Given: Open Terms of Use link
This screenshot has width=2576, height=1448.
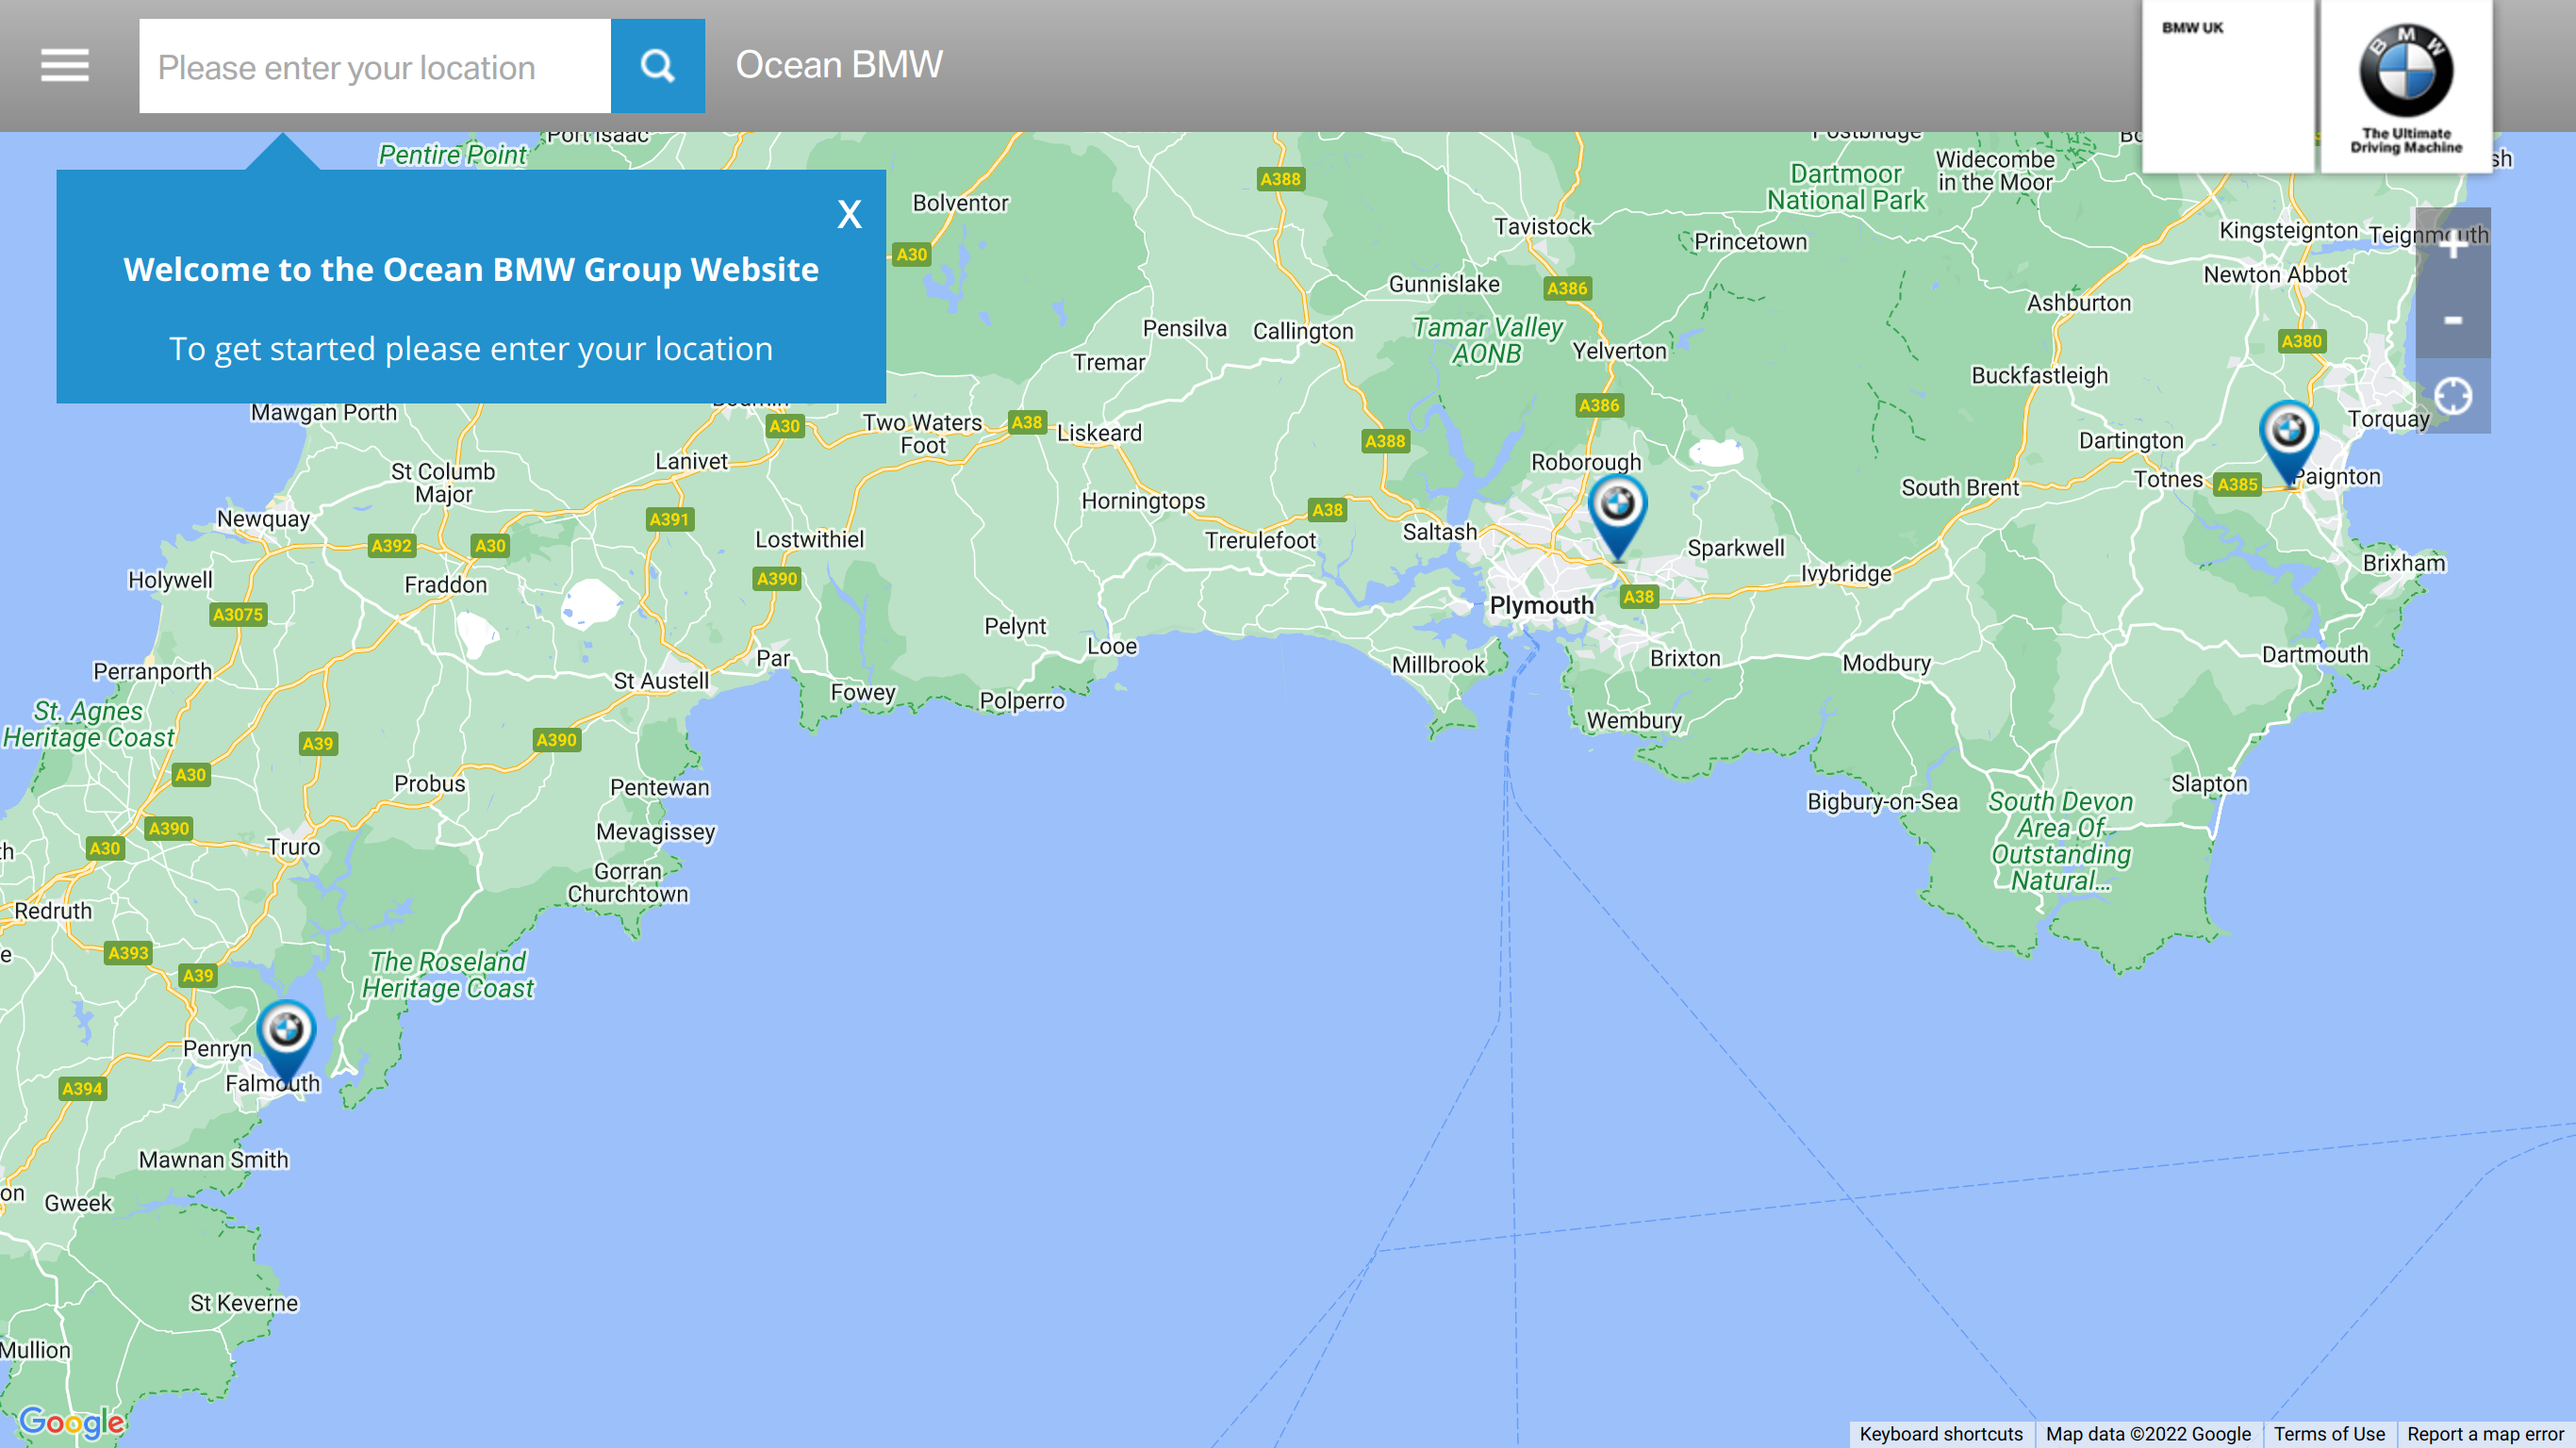Looking at the screenshot, I should click(2329, 1434).
